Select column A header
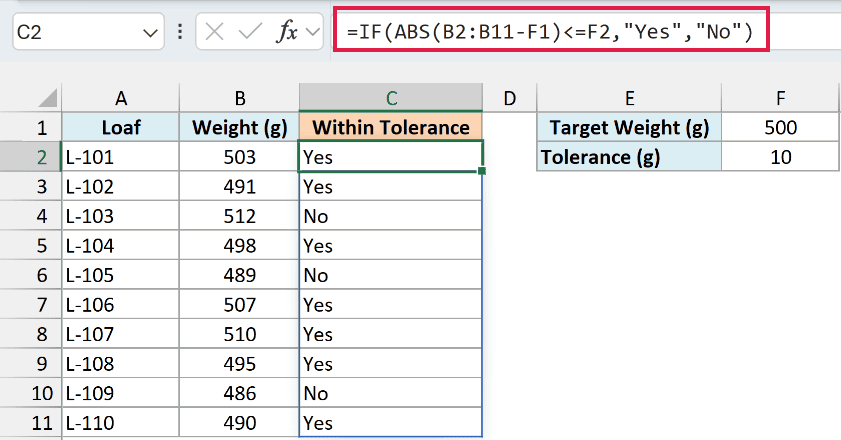Viewport: 841px width, 440px height. point(121,98)
